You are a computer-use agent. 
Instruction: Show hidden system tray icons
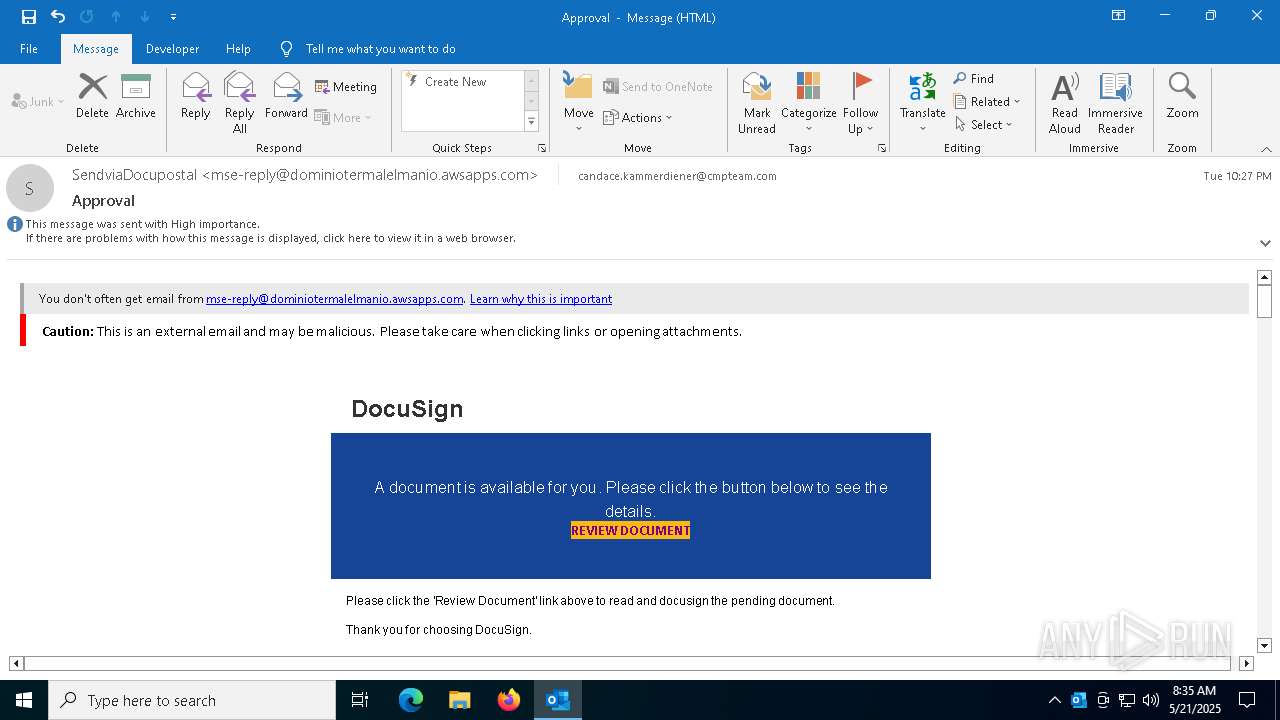pyautogui.click(x=1054, y=700)
